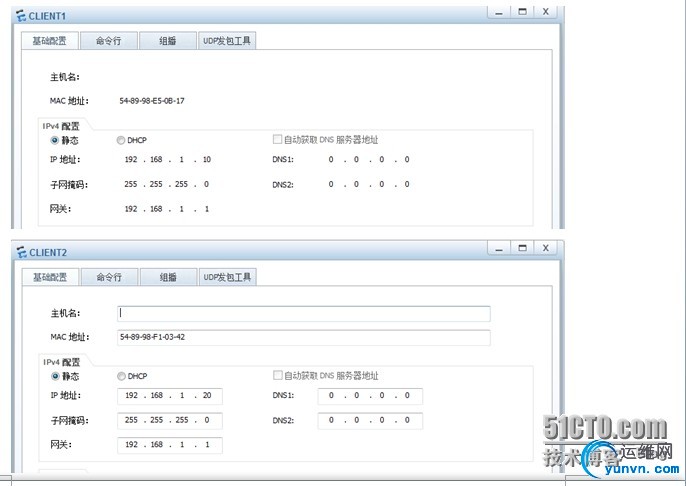Open 组播 tab in CLIENT2 window
The height and width of the screenshot is (486, 686).
[x=168, y=277]
